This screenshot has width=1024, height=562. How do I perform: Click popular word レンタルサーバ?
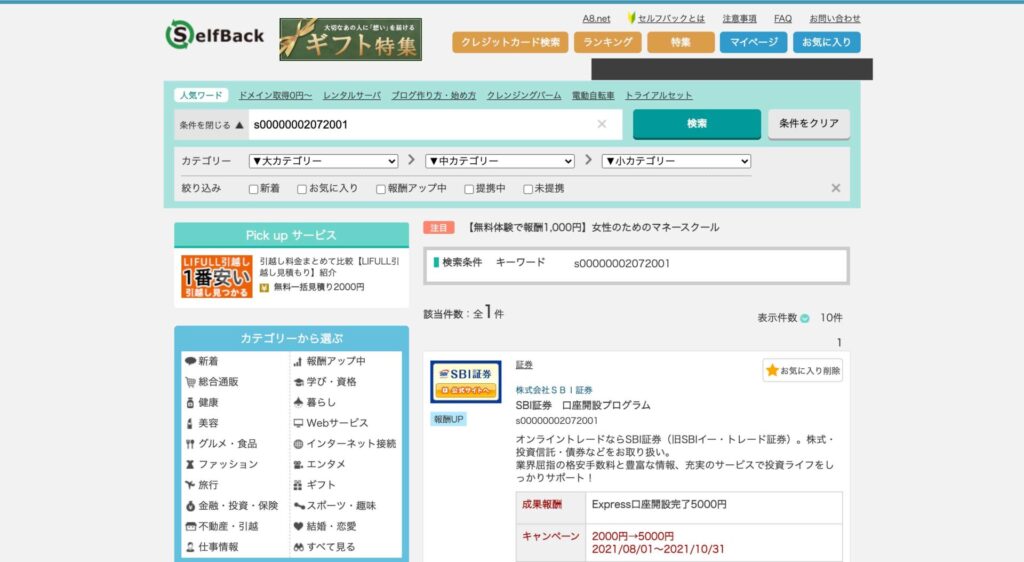[x=351, y=95]
